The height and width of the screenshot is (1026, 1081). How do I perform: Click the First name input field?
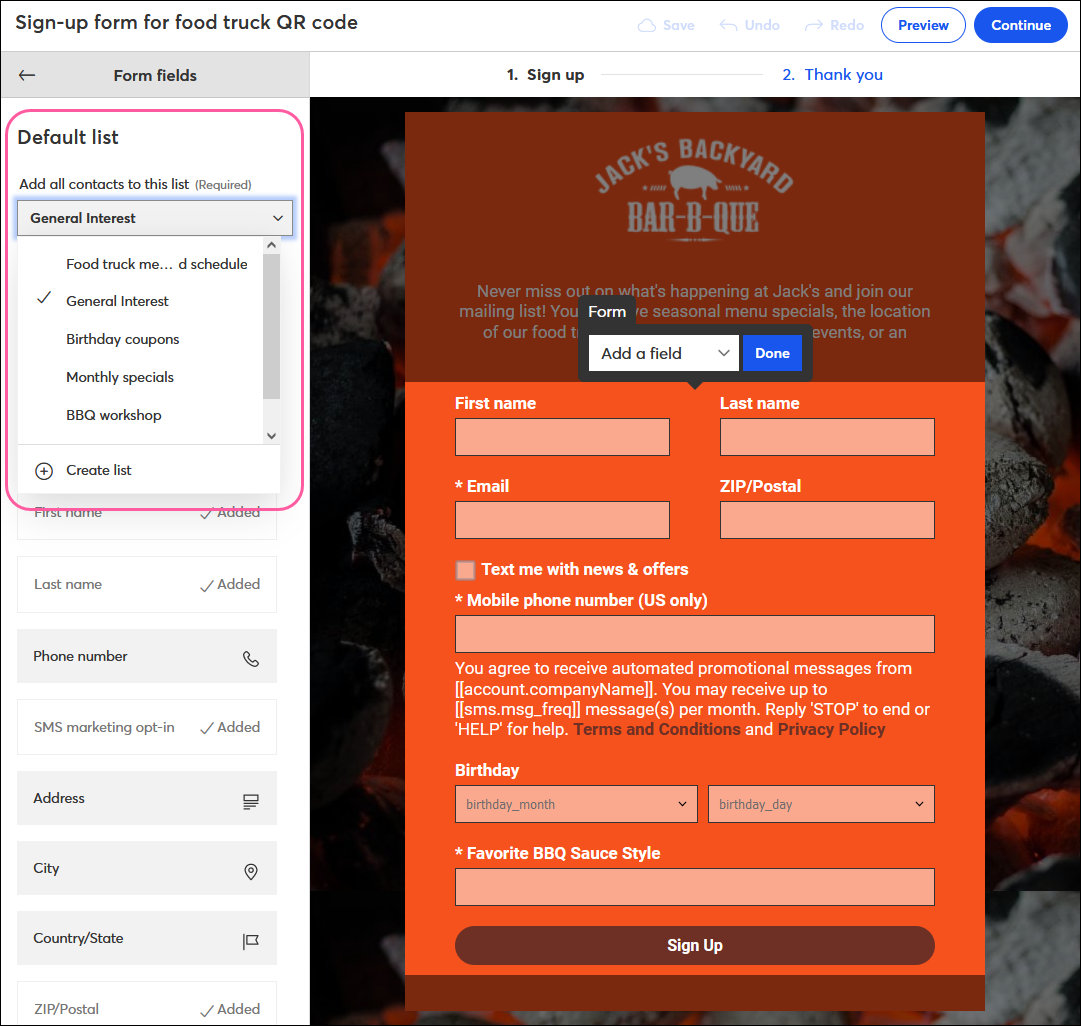(562, 437)
